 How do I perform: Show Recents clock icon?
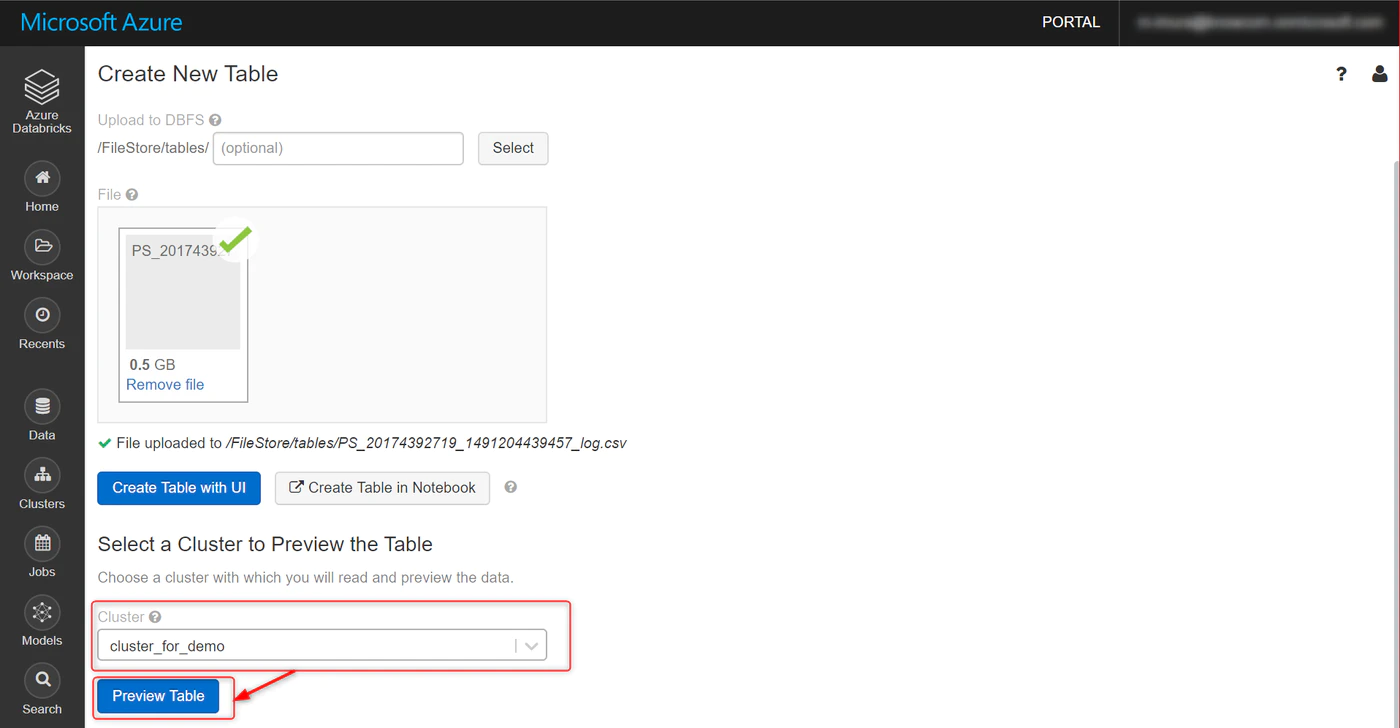tap(42, 315)
